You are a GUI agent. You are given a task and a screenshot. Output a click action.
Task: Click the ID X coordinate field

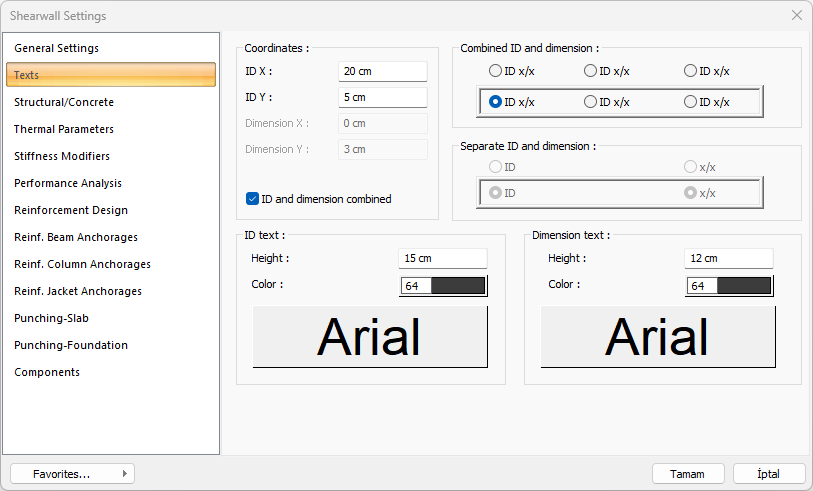pyautogui.click(x=383, y=72)
